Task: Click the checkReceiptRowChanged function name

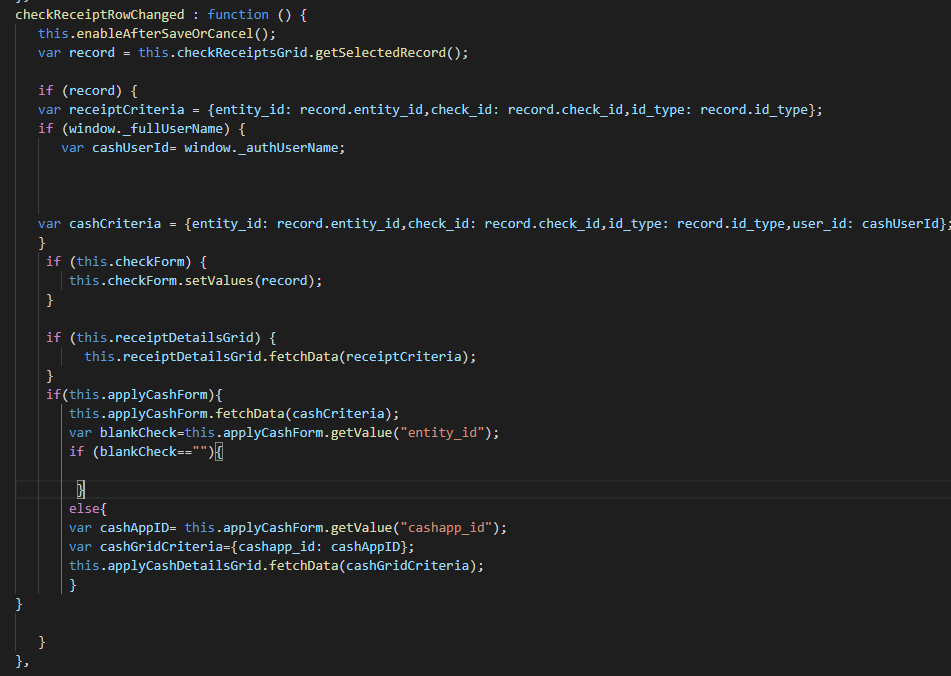Action: coord(100,14)
